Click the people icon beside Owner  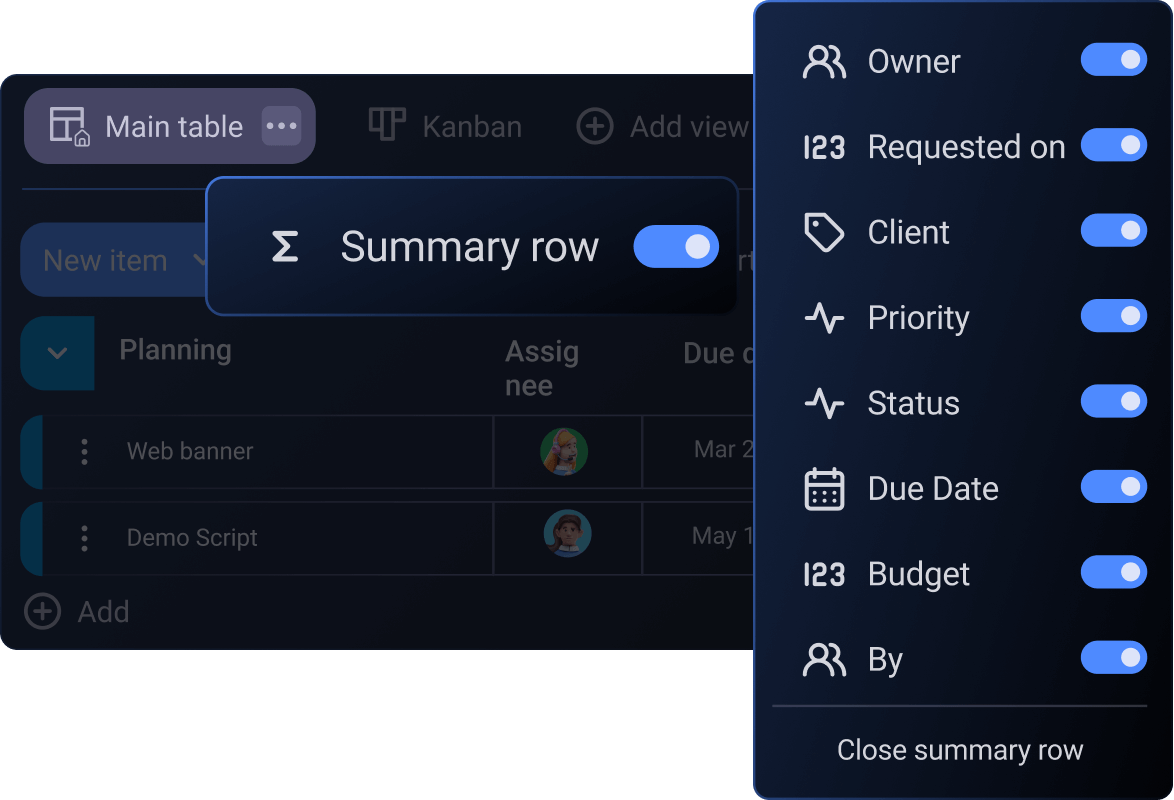(x=824, y=62)
